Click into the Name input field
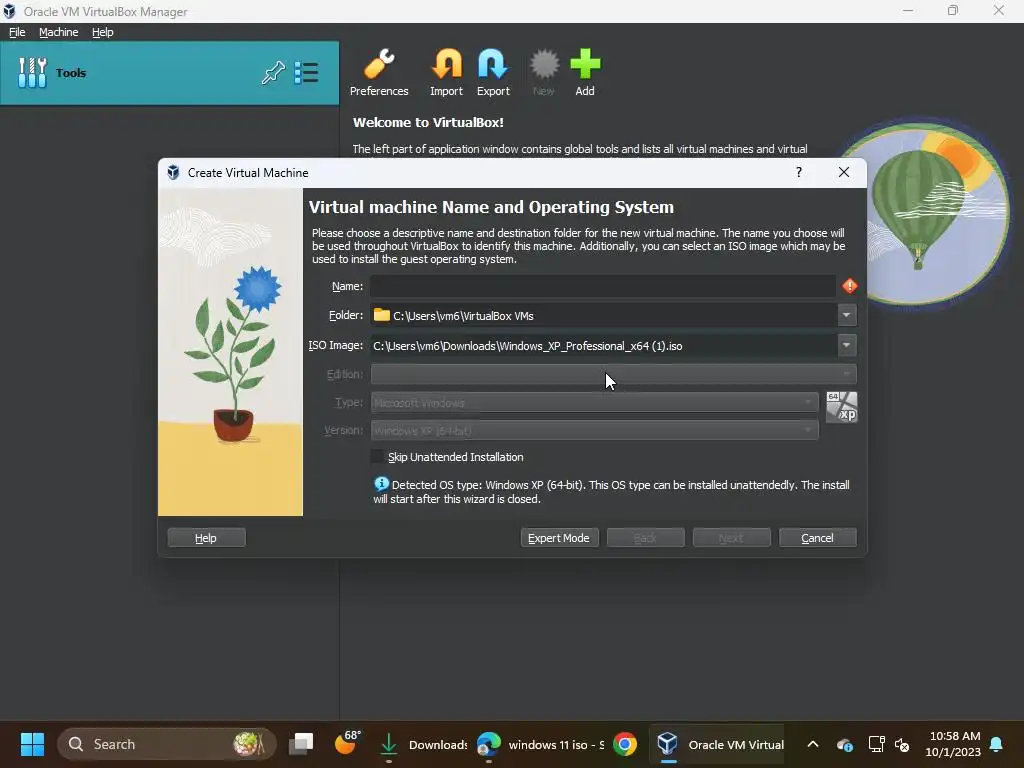Image resolution: width=1024 pixels, height=768 pixels. pyautogui.click(x=603, y=286)
